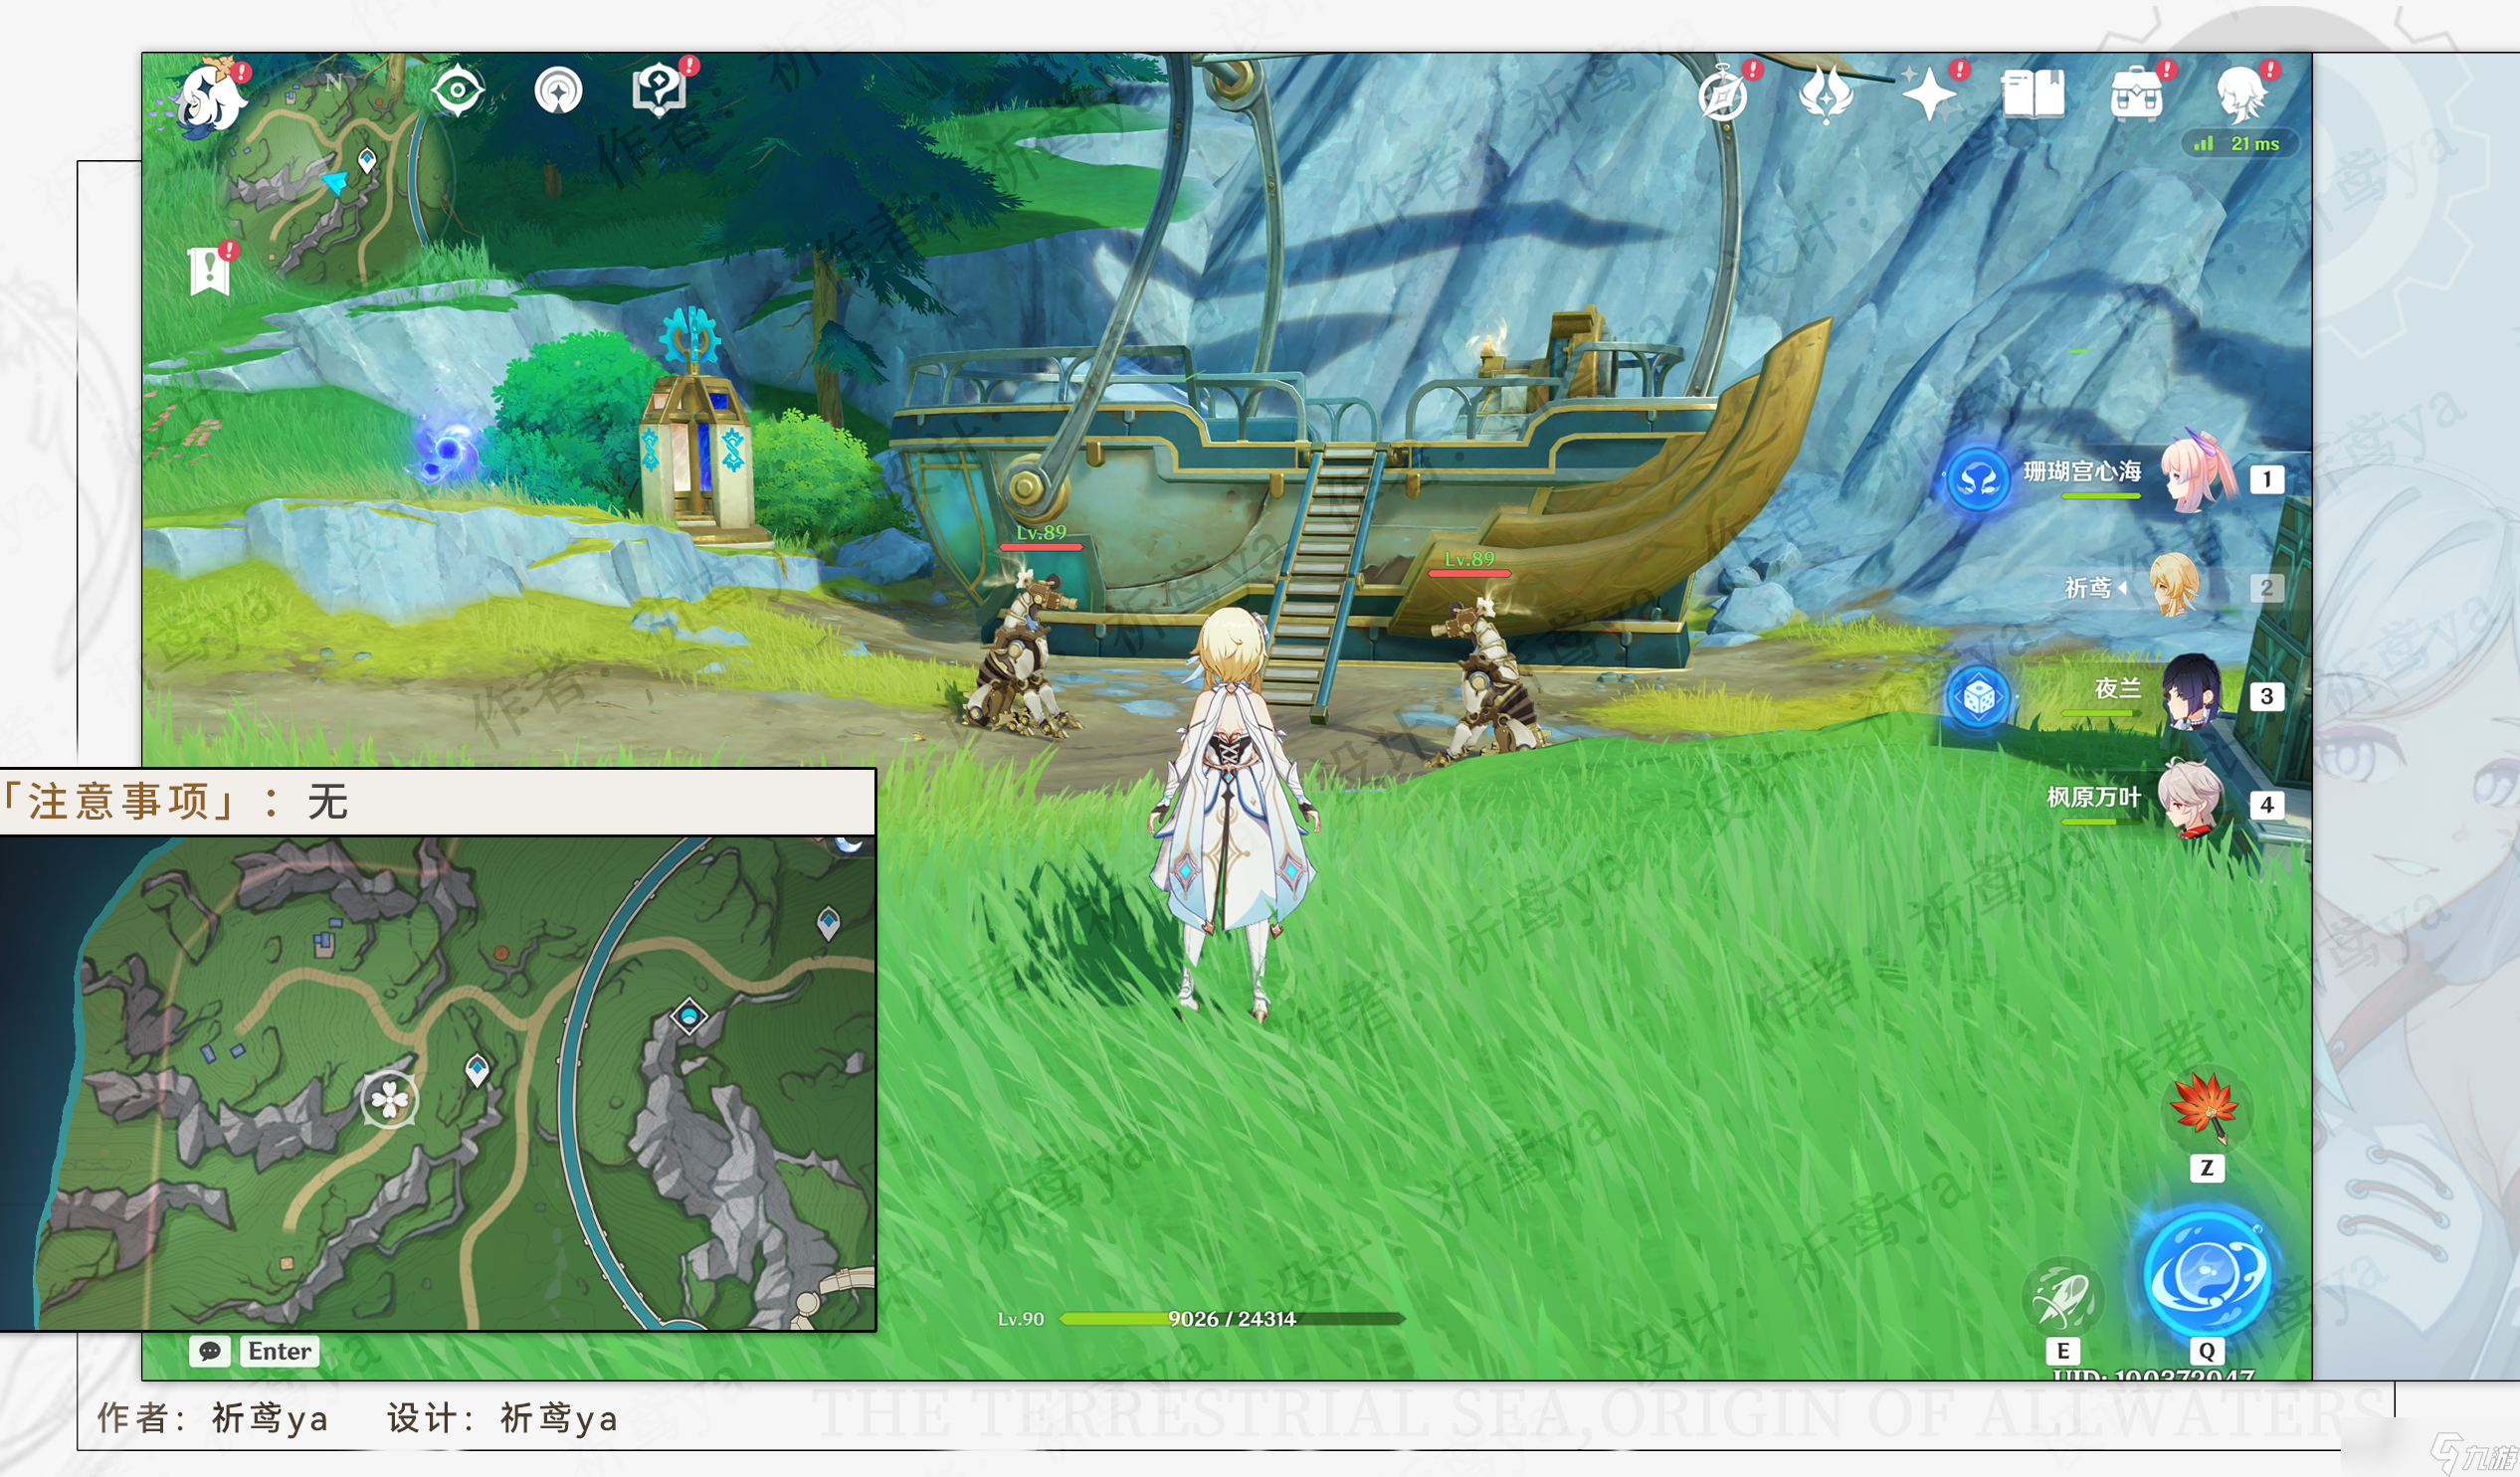This screenshot has width=2520, height=1477.
Task: Click the 设计:祈鸢ya credit text
Action: coord(503,1418)
